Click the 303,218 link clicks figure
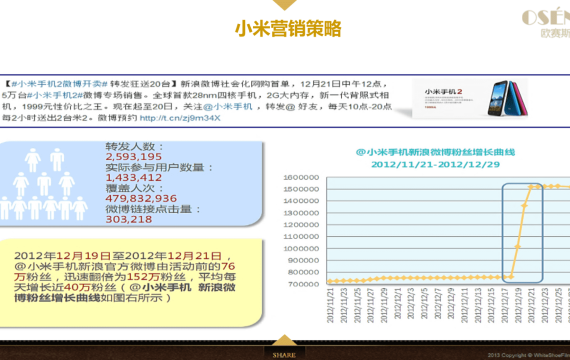Image resolution: width=570 pixels, height=360 pixels. click(x=129, y=219)
